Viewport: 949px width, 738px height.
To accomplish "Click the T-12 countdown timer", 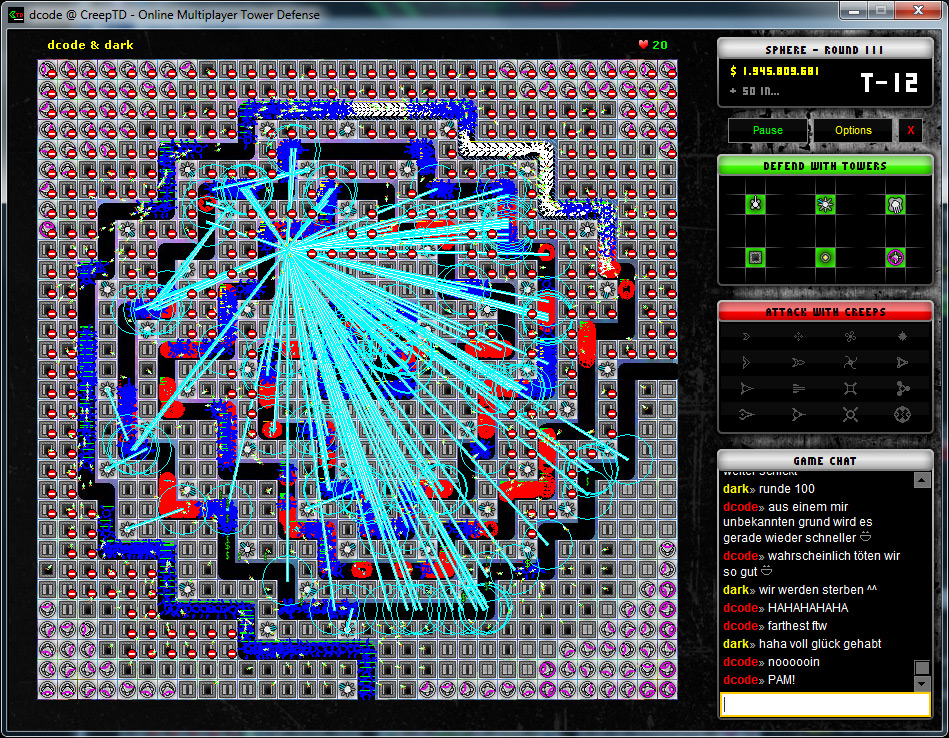I will click(x=889, y=82).
